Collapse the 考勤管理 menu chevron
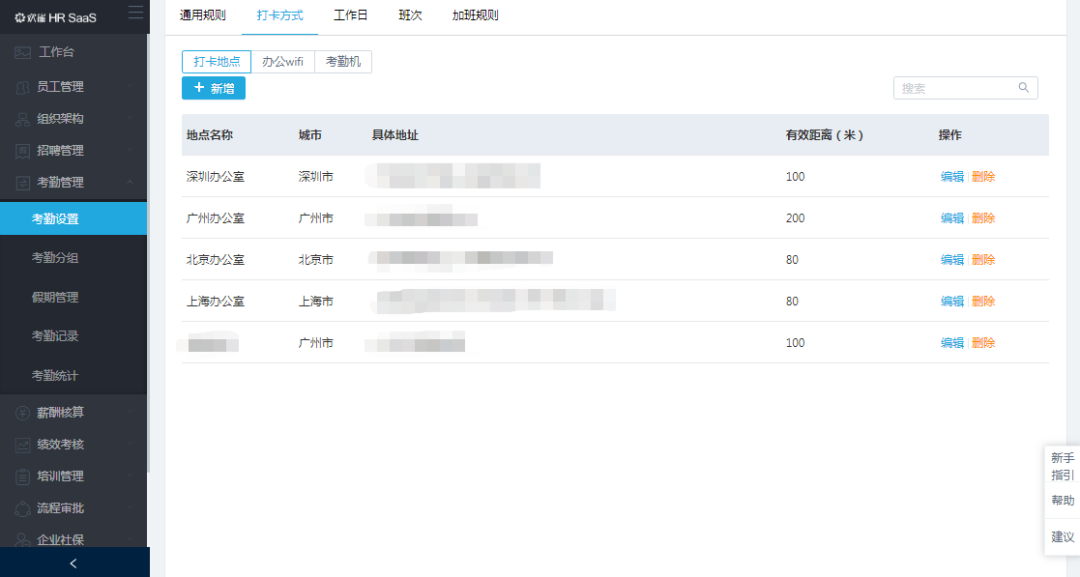The image size is (1080, 577). (129, 182)
